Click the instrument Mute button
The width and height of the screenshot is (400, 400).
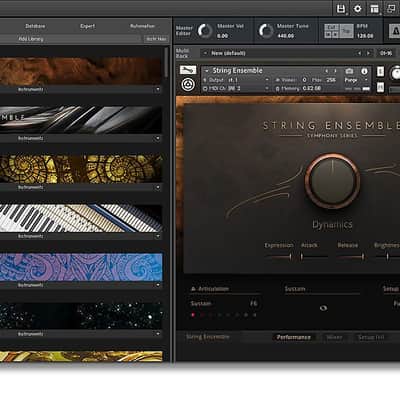pyautogui.click(x=380, y=88)
